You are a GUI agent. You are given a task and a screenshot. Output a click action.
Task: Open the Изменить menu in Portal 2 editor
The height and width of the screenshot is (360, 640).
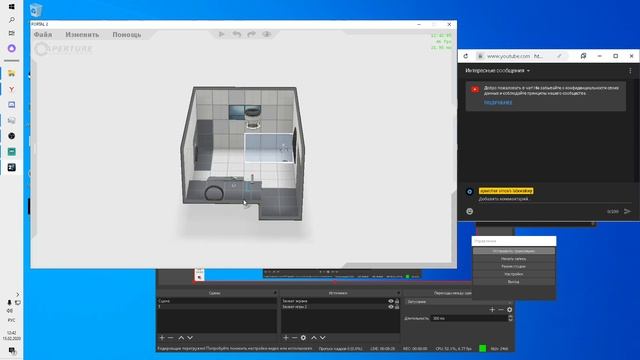click(82, 35)
